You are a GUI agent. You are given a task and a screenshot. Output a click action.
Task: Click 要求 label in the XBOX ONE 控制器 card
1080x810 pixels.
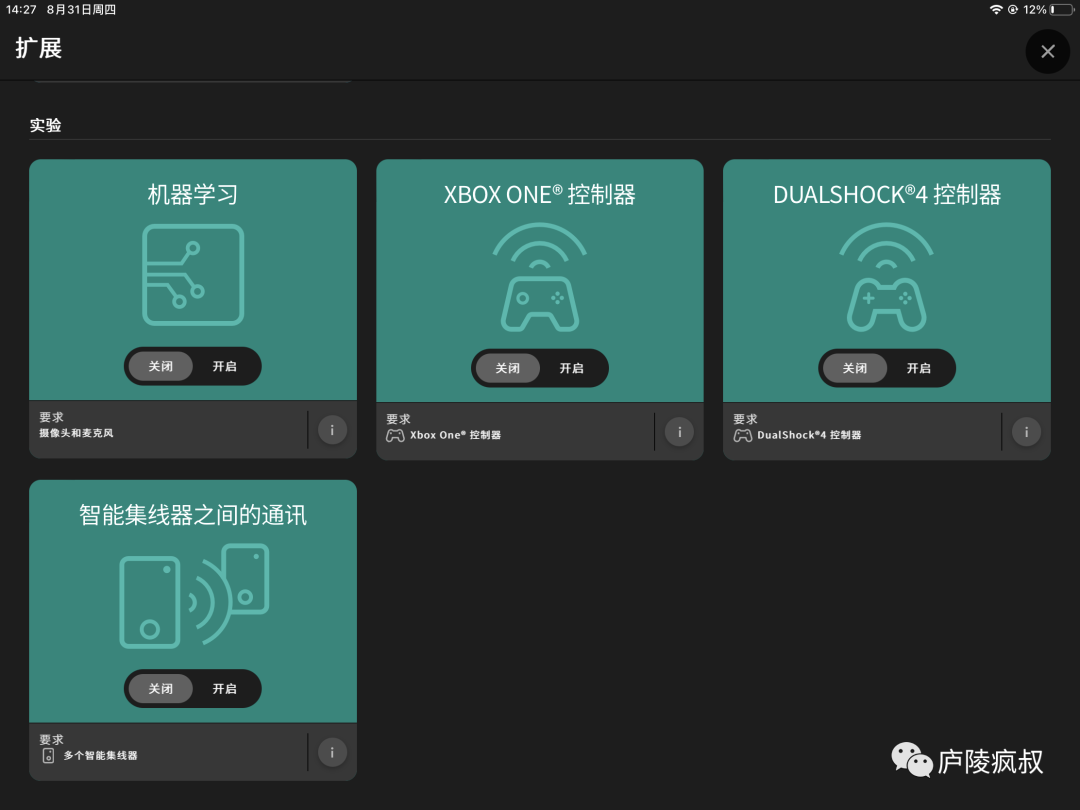[x=399, y=419]
